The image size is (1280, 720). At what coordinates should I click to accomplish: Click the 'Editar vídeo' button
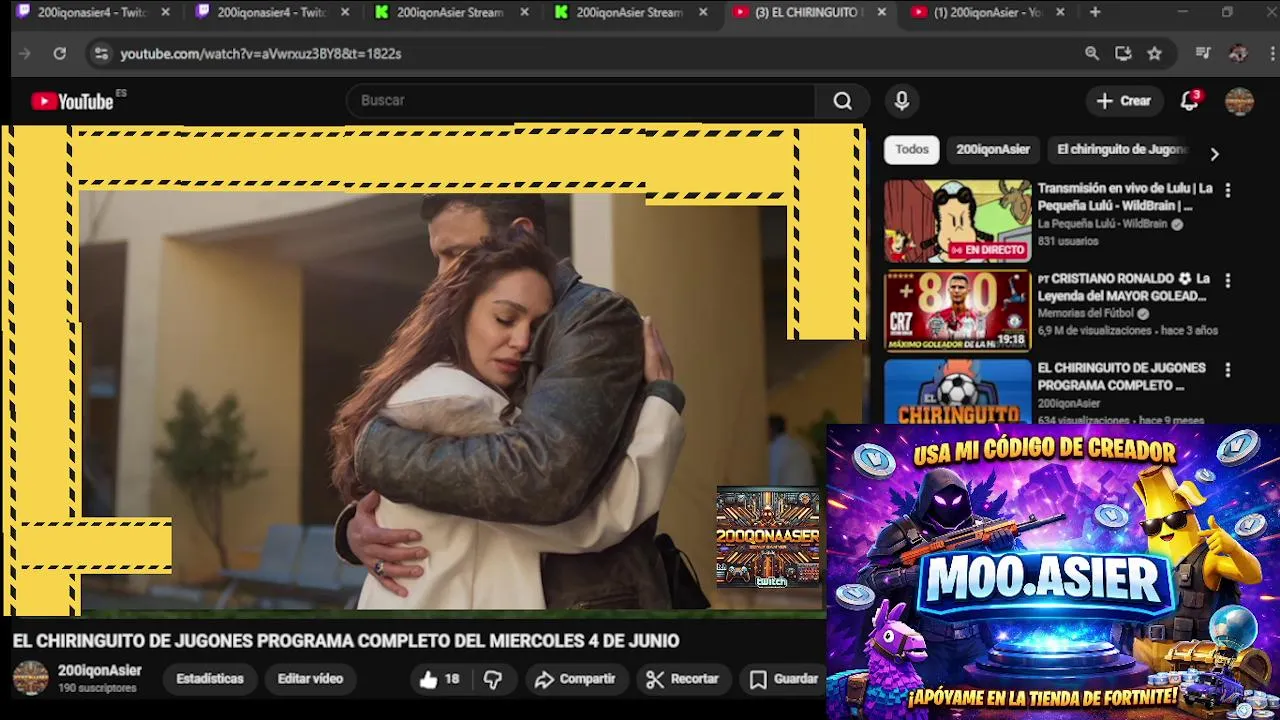(310, 679)
